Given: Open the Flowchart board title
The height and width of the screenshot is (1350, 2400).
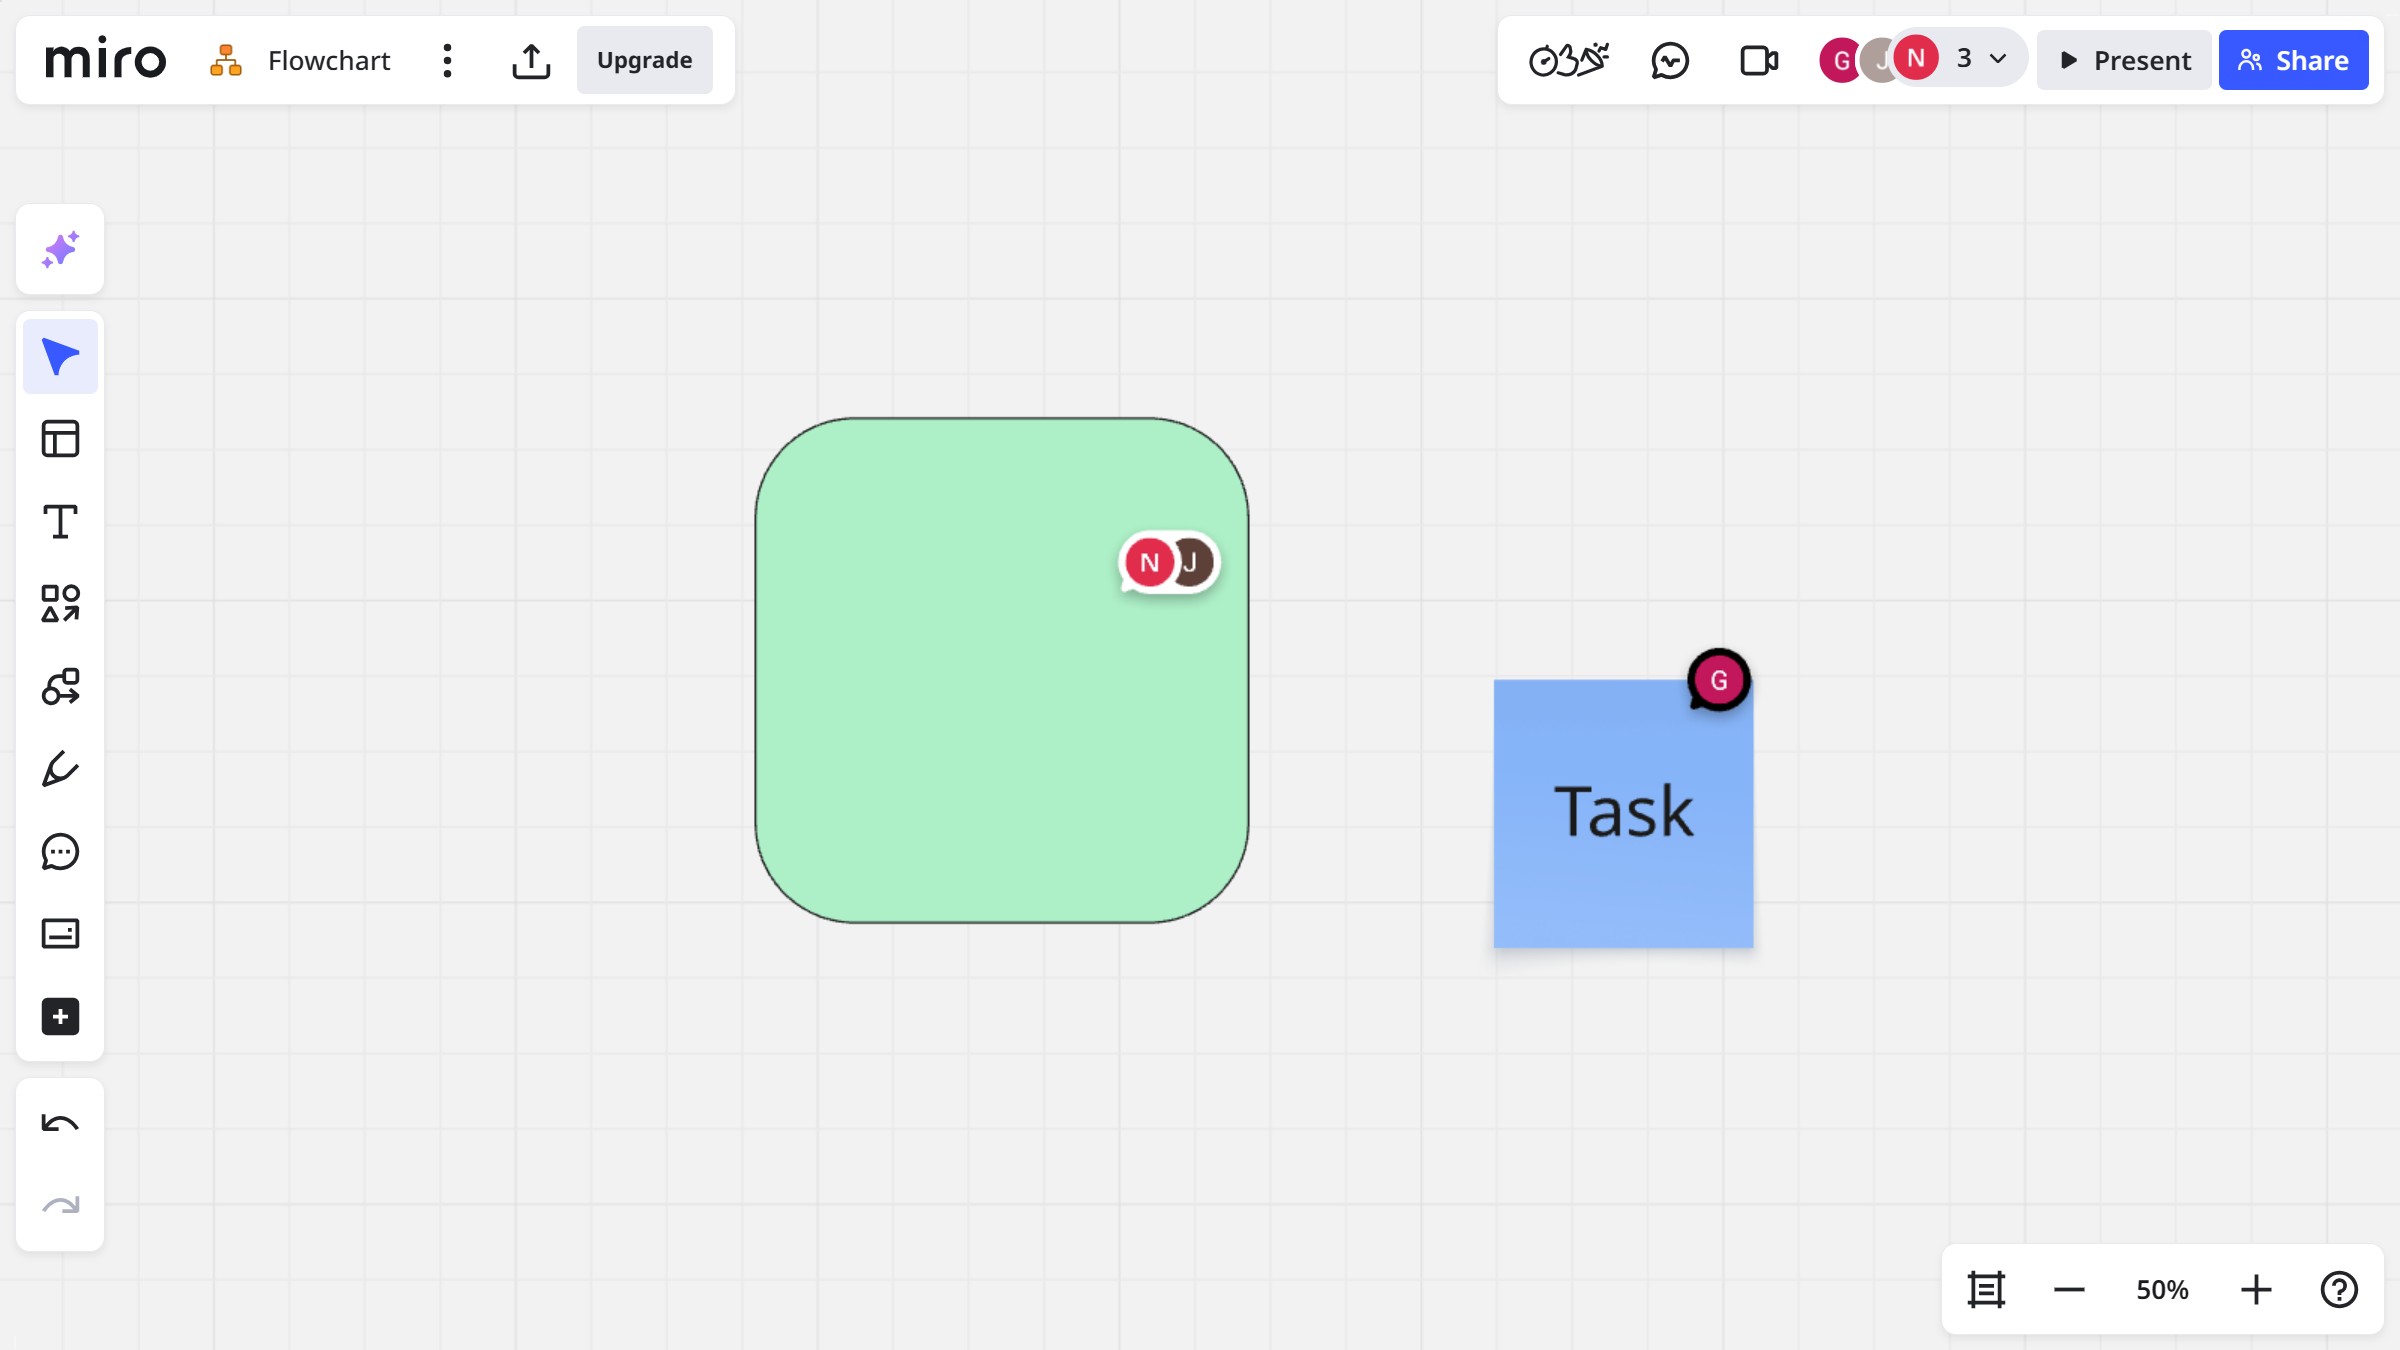Looking at the screenshot, I should (329, 60).
